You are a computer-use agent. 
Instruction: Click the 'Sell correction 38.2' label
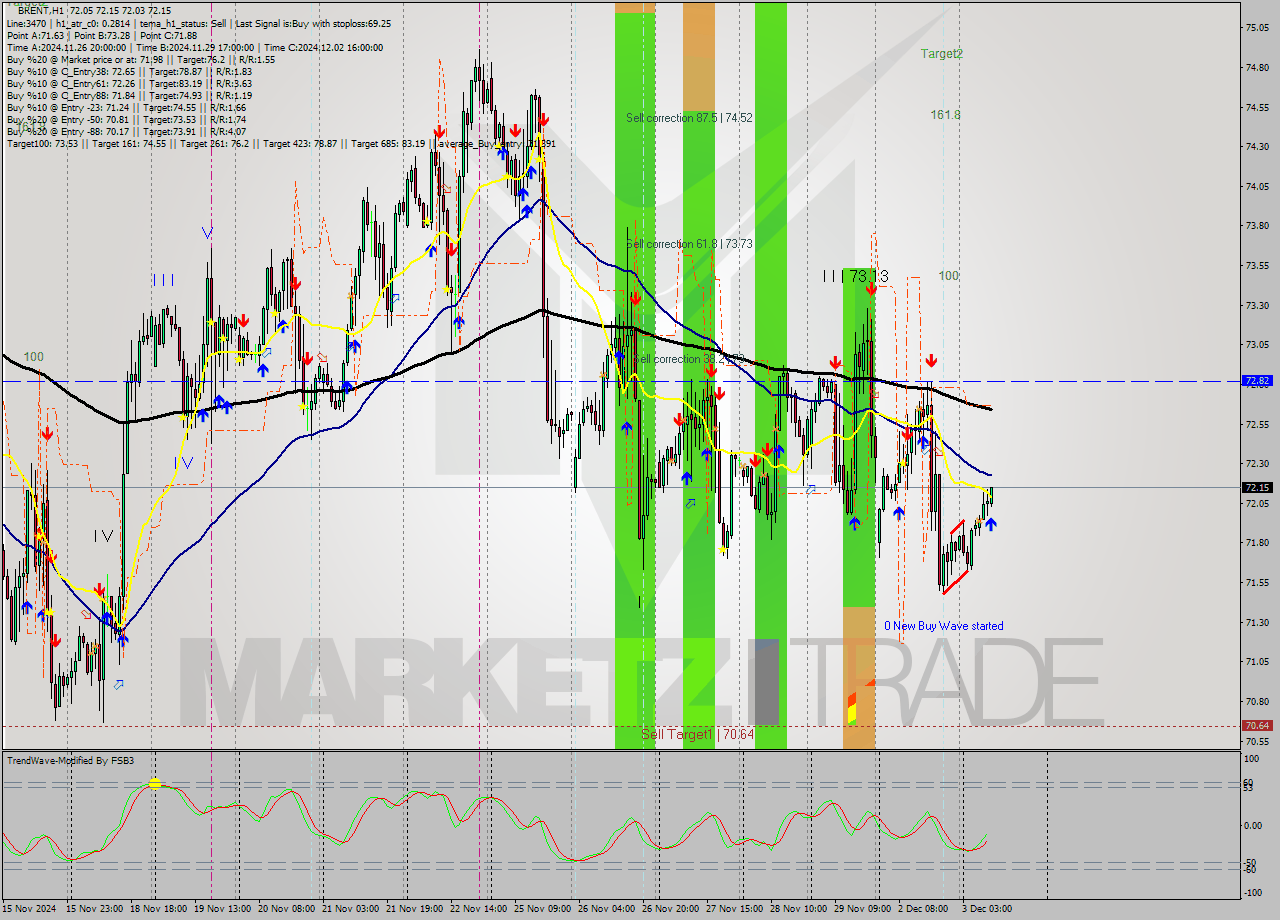[x=688, y=358]
